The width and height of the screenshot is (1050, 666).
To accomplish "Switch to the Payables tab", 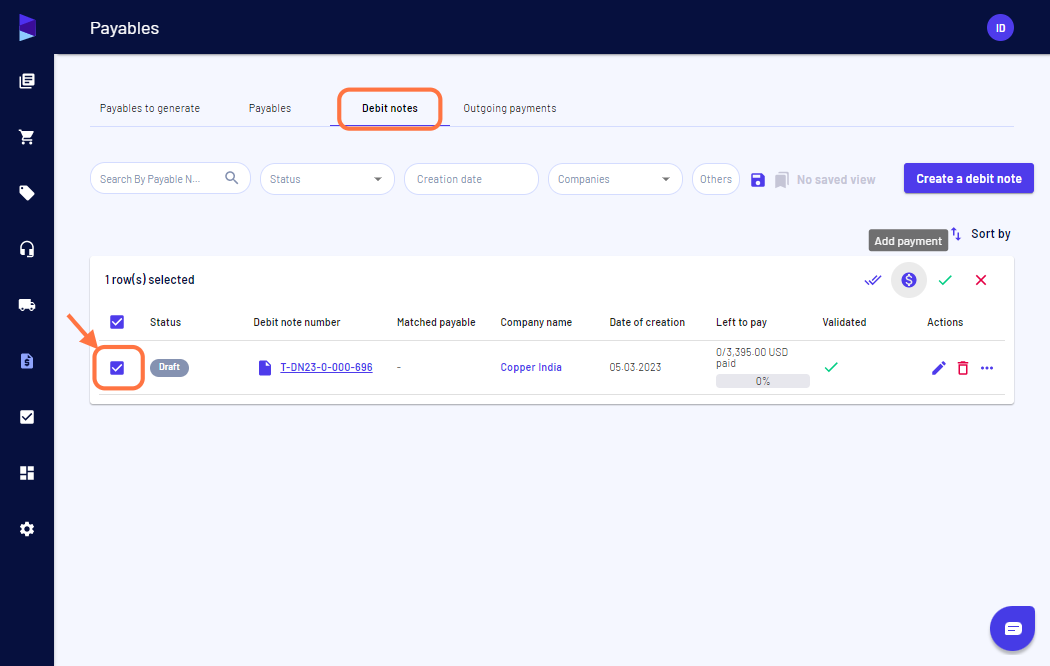I will tap(270, 108).
